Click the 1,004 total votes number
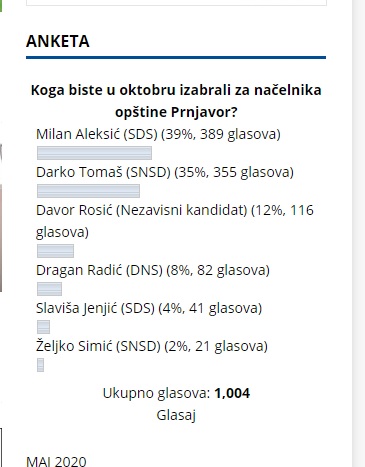Image resolution: width=365 pixels, height=467 pixels. (232, 393)
